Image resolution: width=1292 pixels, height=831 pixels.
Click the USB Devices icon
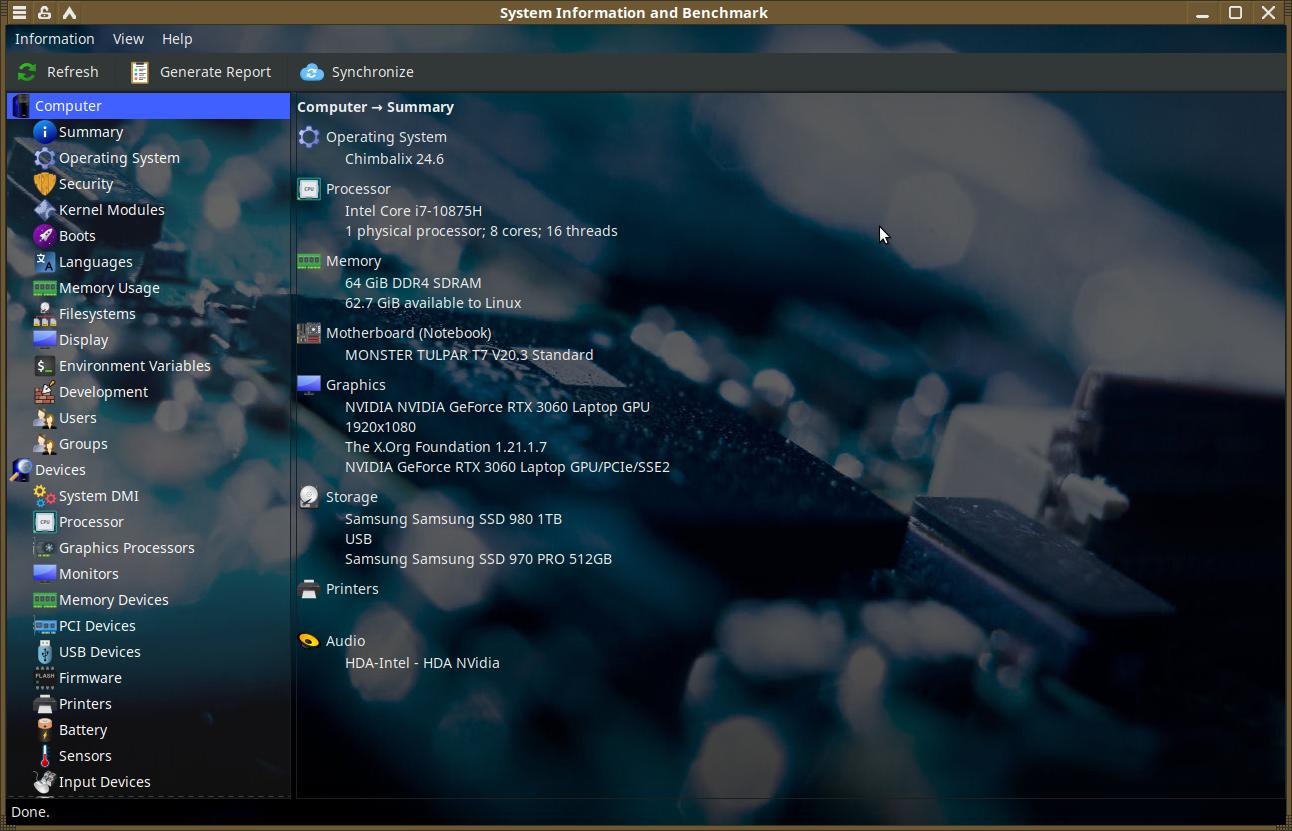[x=44, y=652]
